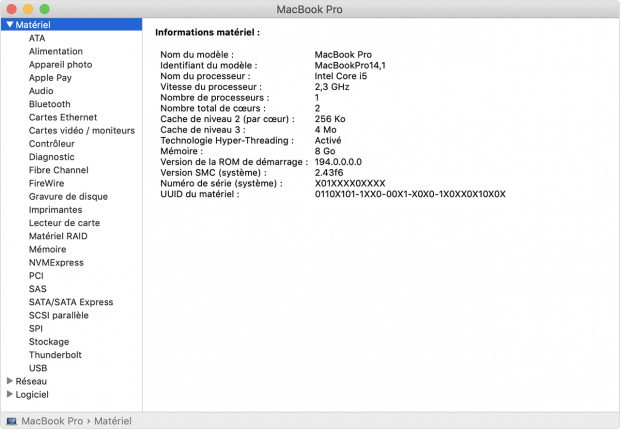Select Contrôleur in the sidebar
This screenshot has height=429, width=620.
coord(51,144)
